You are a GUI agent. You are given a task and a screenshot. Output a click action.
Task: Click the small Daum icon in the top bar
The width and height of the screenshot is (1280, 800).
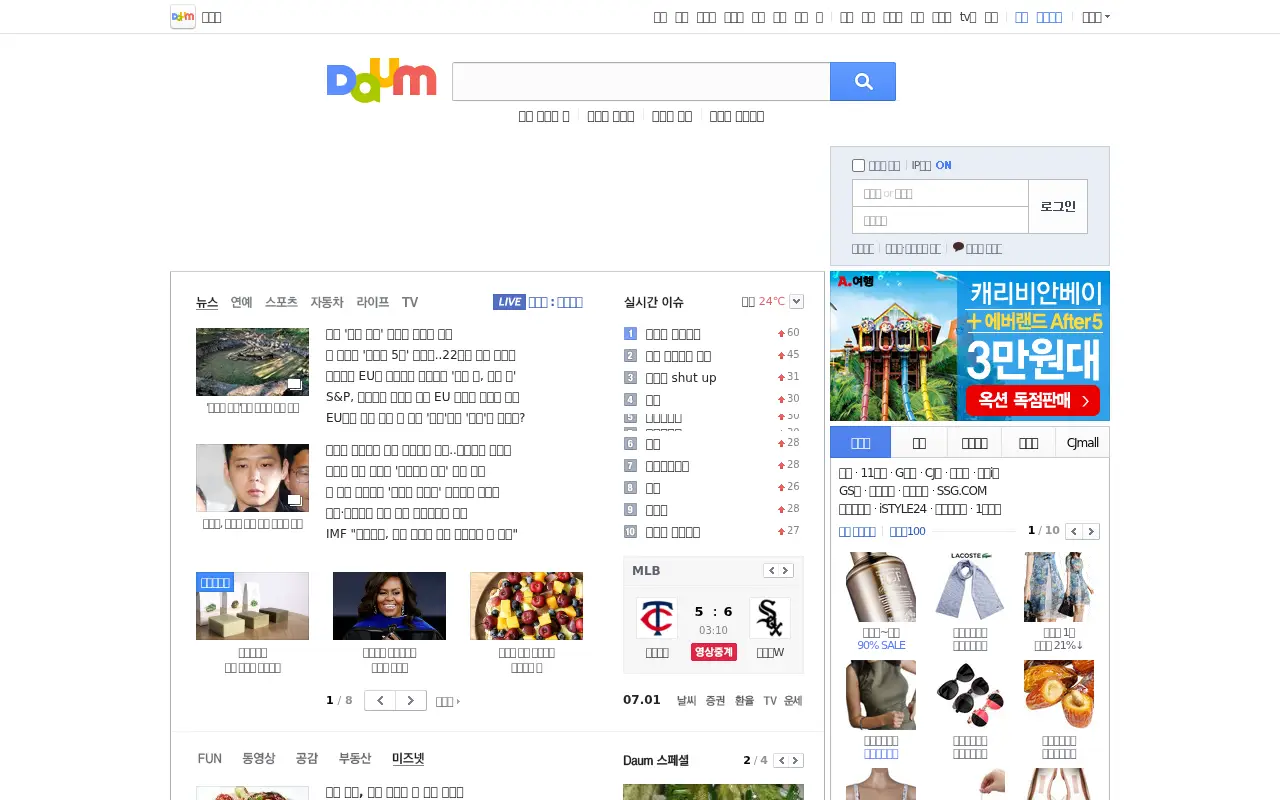tap(182, 17)
